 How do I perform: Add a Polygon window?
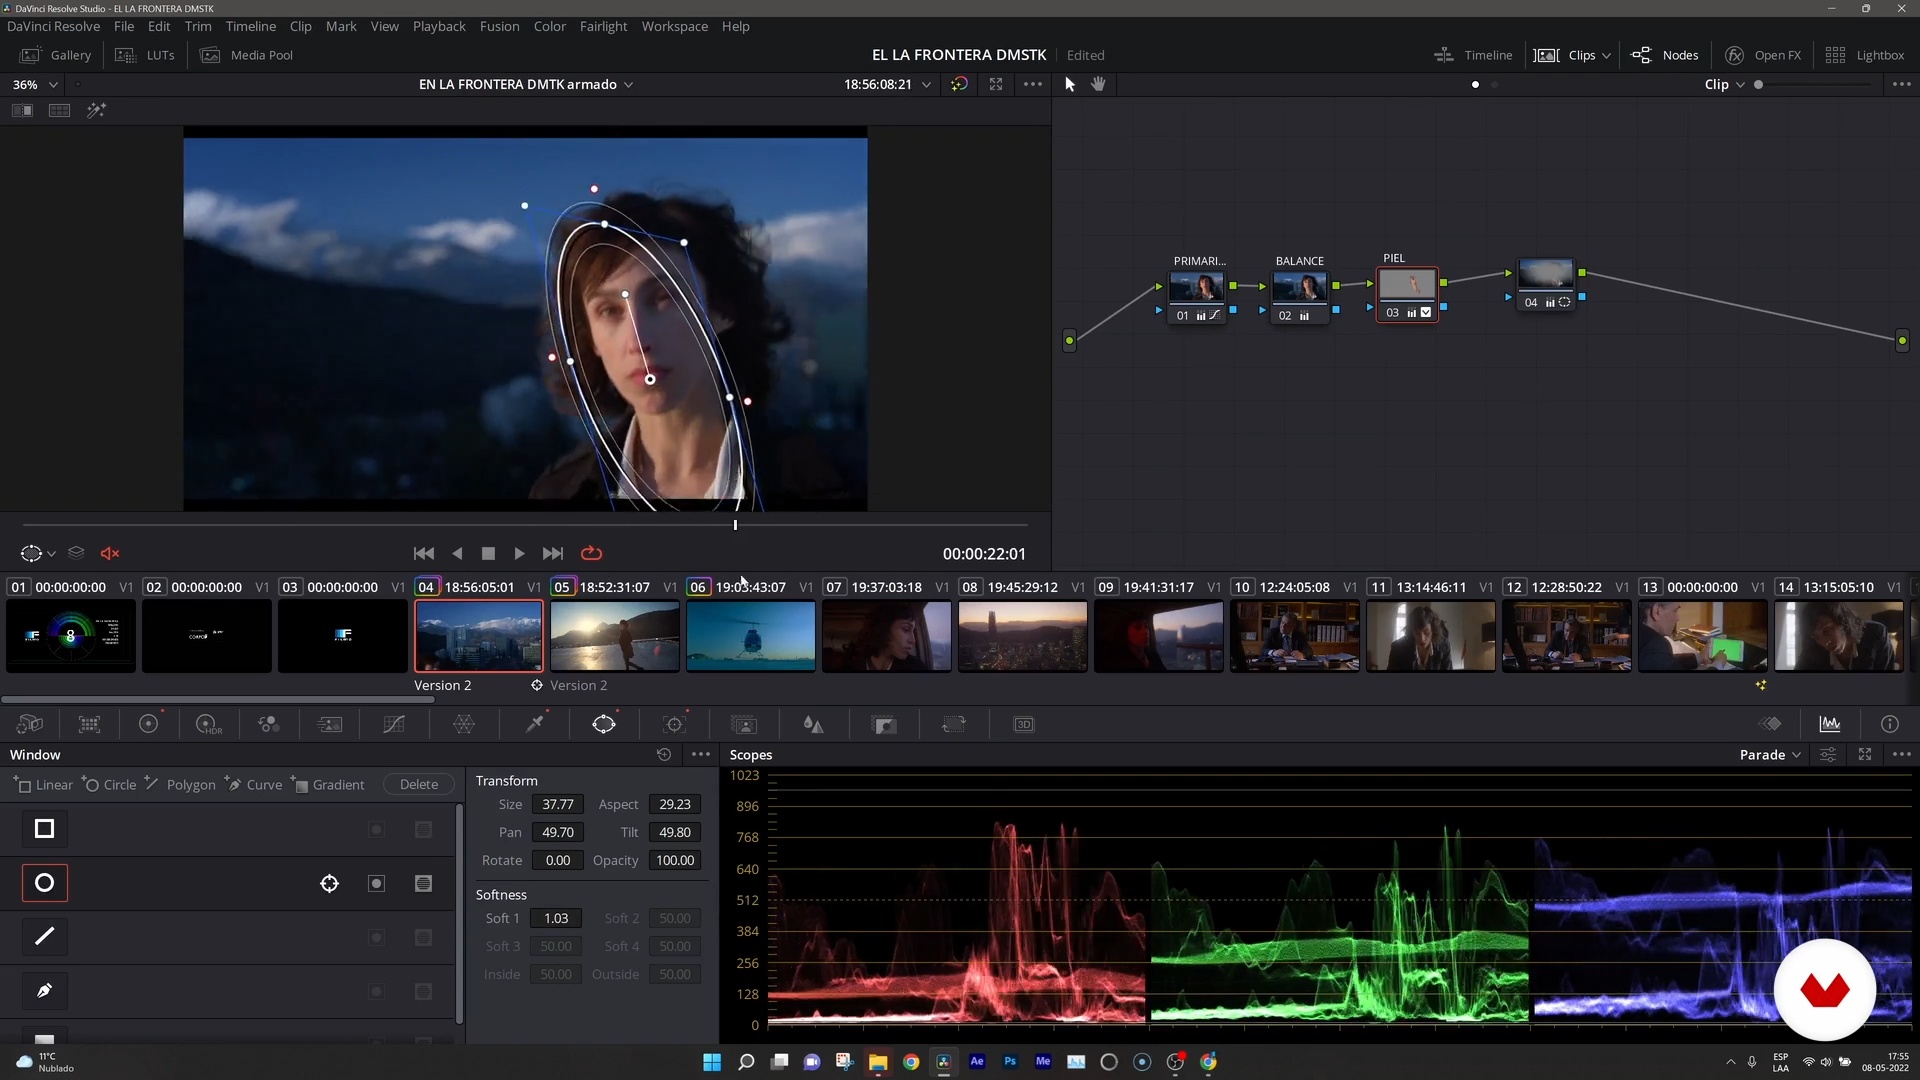click(180, 784)
